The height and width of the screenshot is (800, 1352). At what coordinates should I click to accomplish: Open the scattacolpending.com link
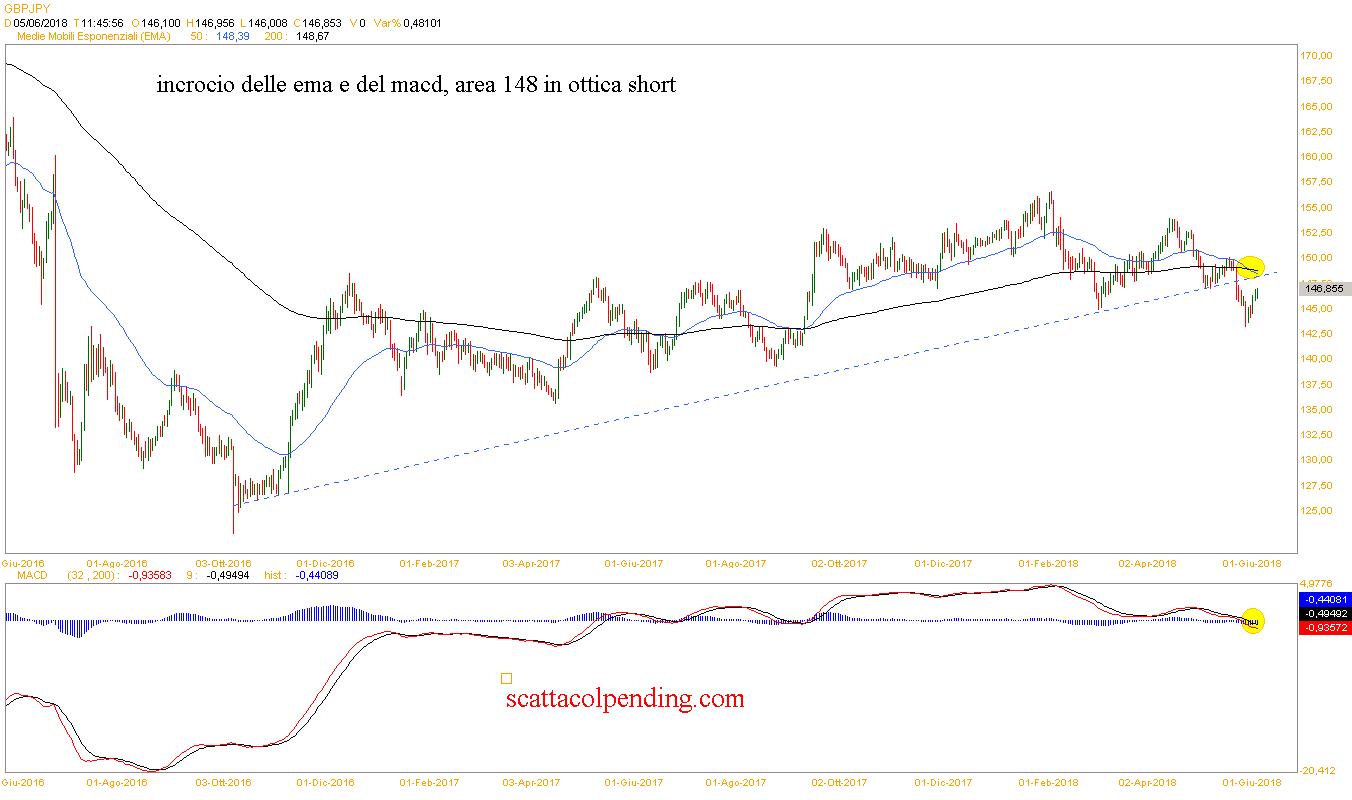tap(626, 698)
